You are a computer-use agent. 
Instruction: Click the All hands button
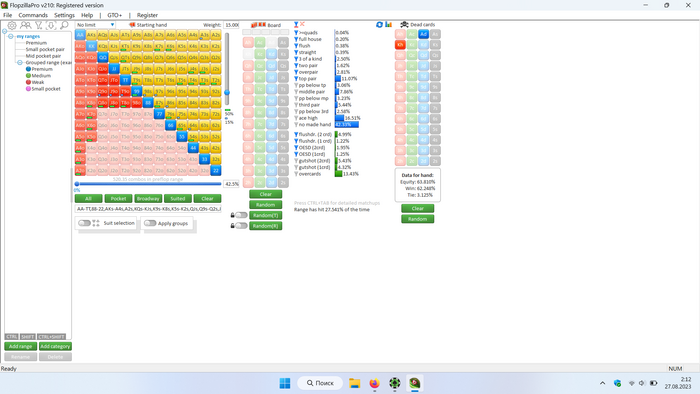[x=88, y=199]
